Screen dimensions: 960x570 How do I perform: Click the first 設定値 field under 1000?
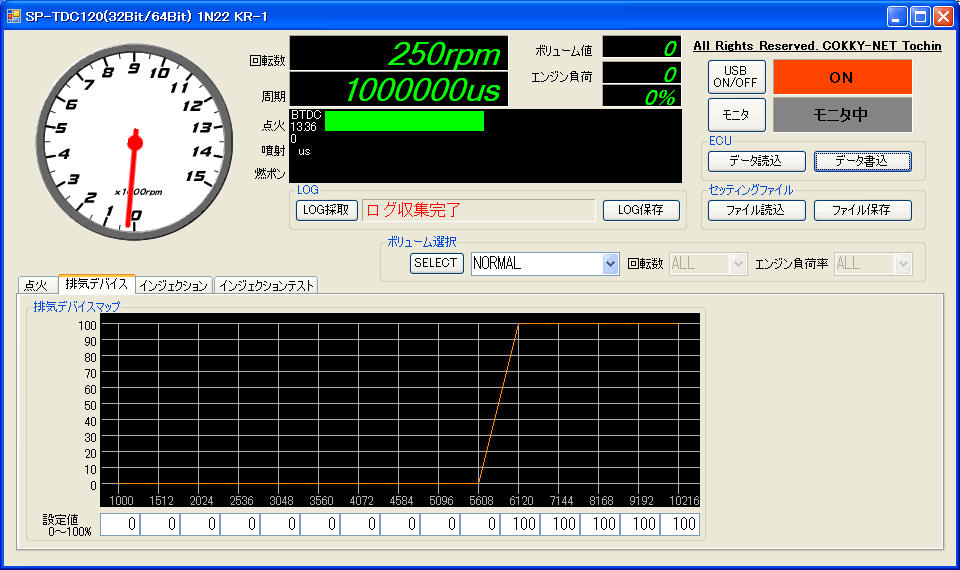[x=120, y=525]
